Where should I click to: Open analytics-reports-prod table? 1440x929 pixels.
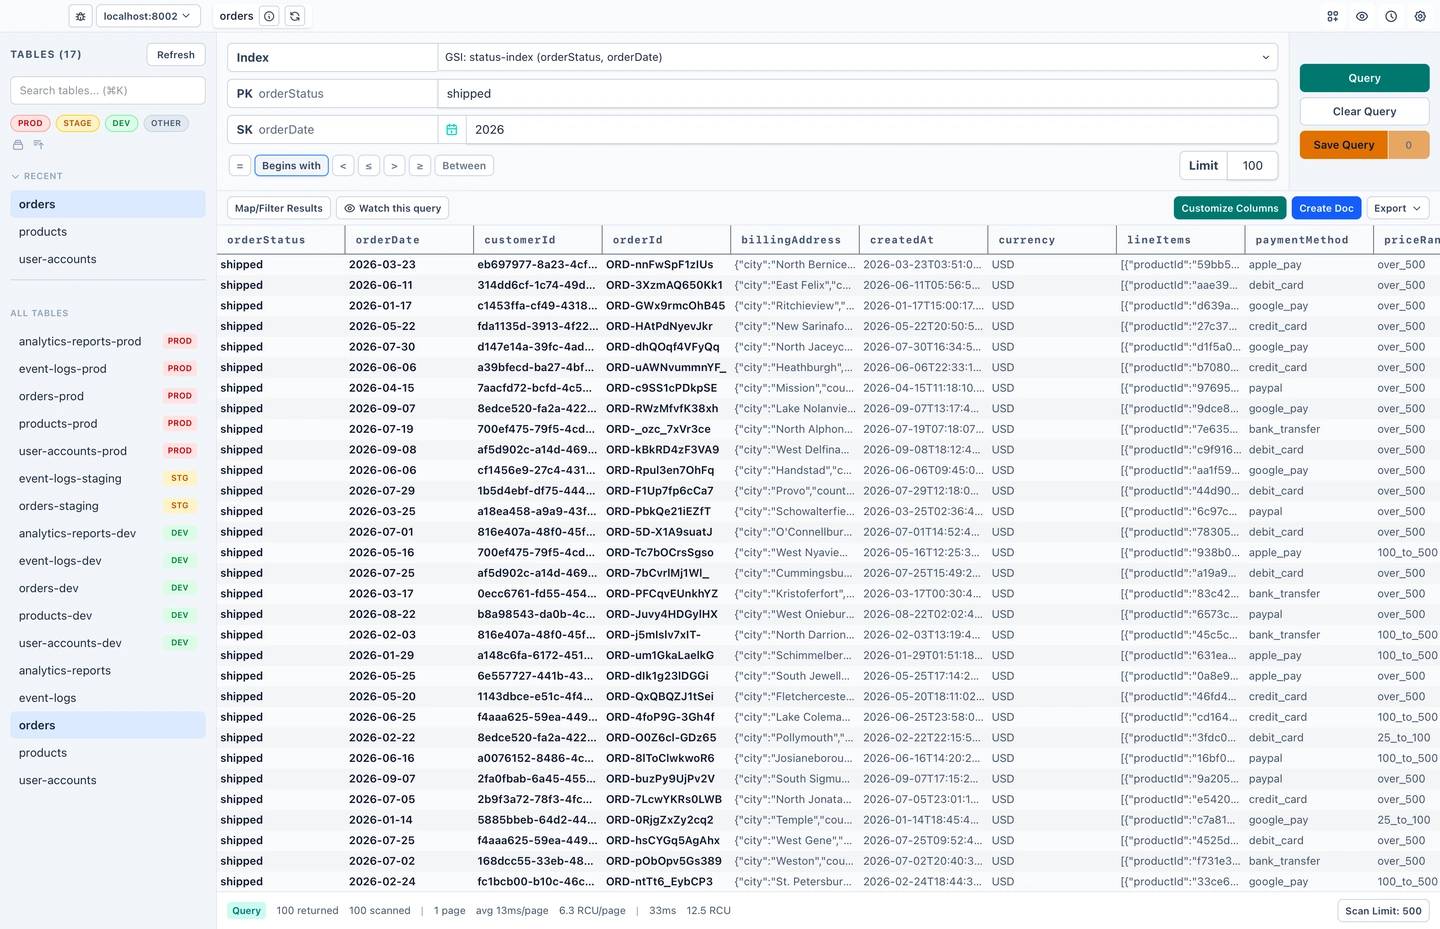click(107, 341)
